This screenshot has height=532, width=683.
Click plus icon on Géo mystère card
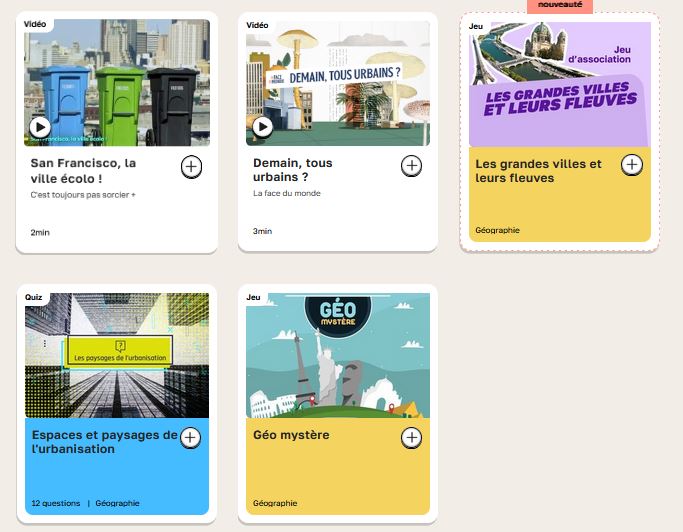point(411,438)
